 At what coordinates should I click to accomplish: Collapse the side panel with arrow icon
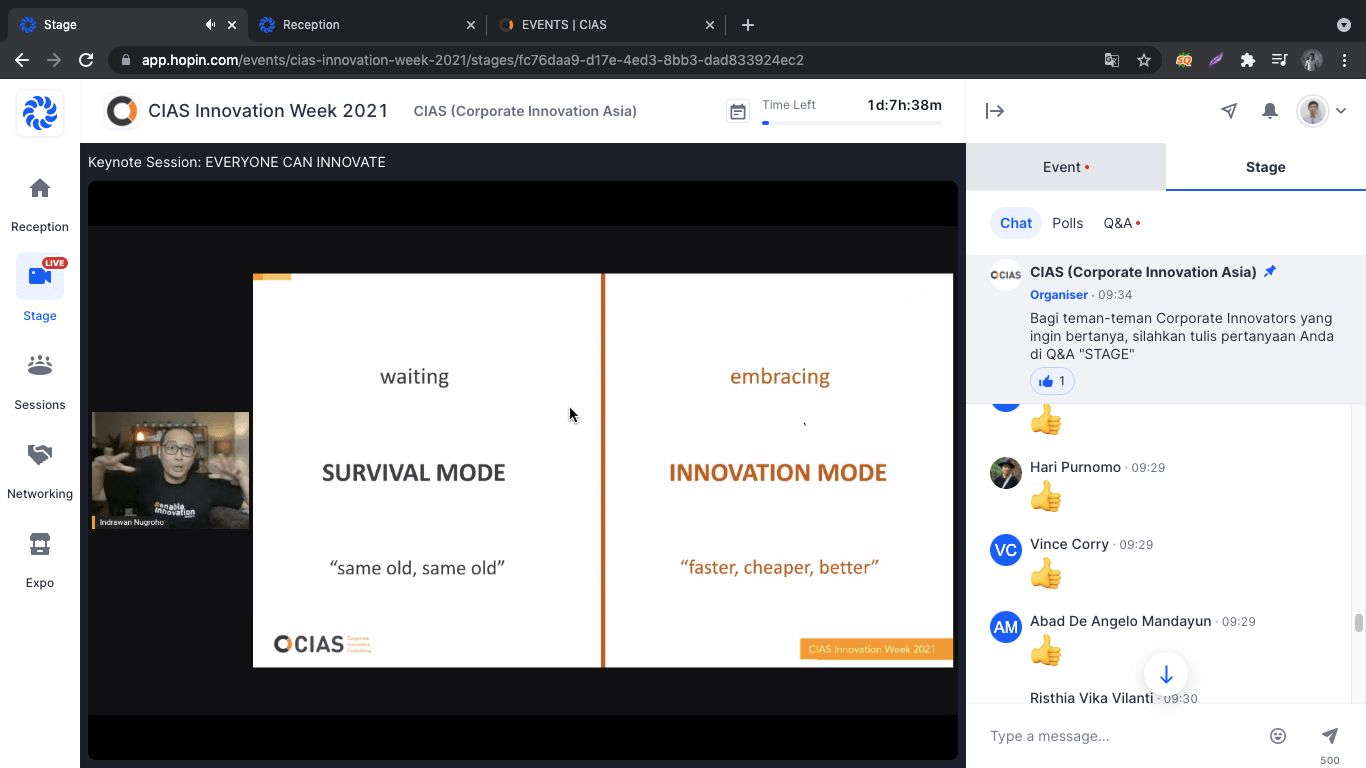click(995, 111)
